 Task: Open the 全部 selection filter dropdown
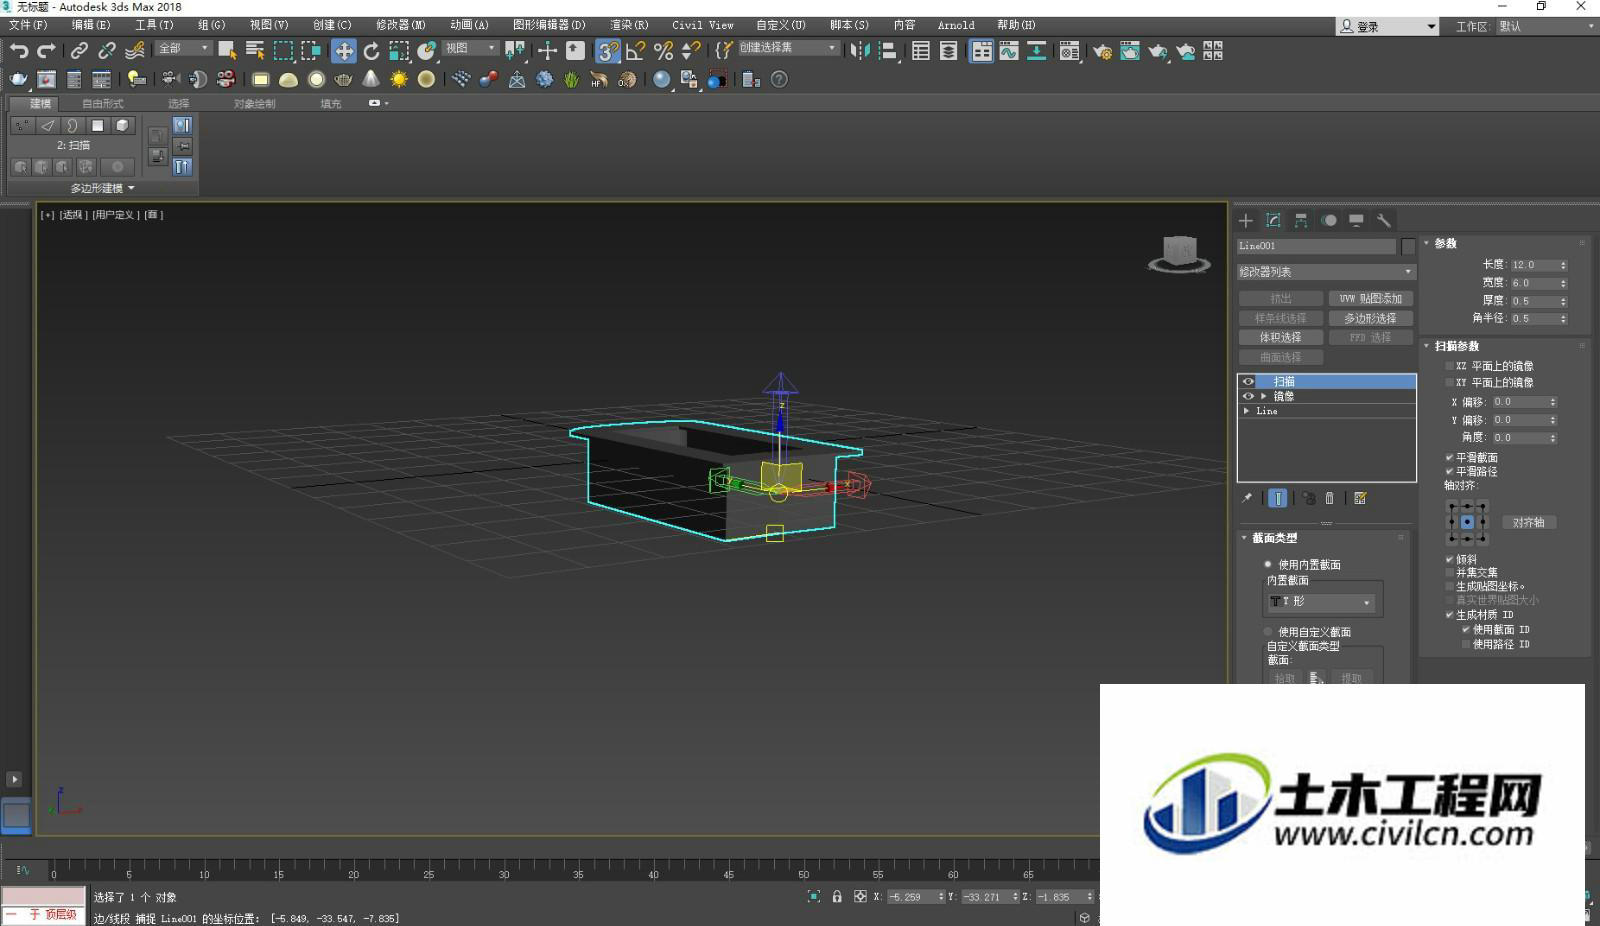[183, 48]
